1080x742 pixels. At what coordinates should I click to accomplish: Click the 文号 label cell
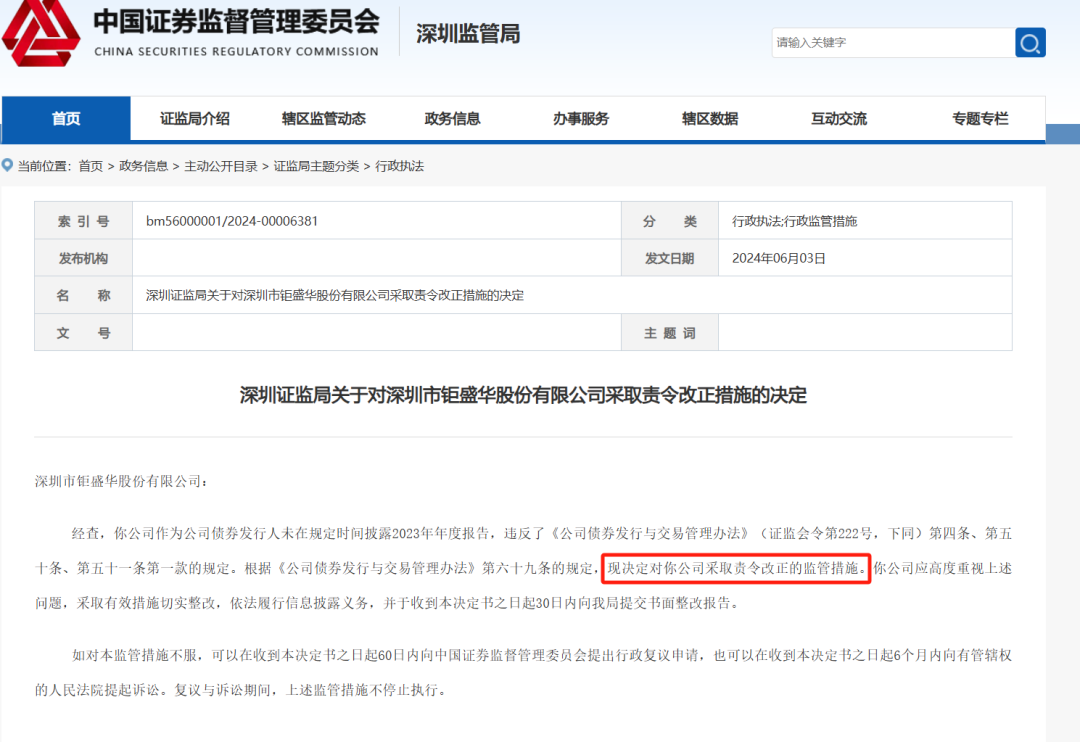(83, 333)
